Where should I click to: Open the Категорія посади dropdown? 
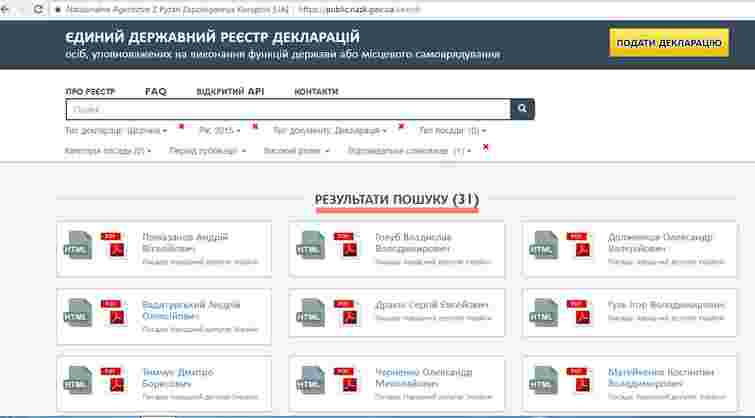pos(108,151)
